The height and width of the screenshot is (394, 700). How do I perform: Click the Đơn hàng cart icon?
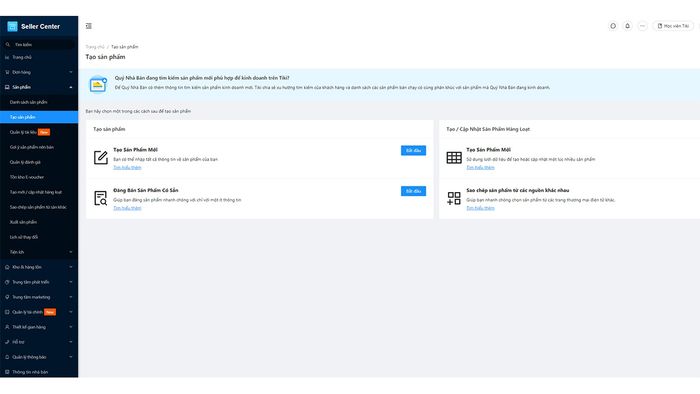(x=7, y=72)
